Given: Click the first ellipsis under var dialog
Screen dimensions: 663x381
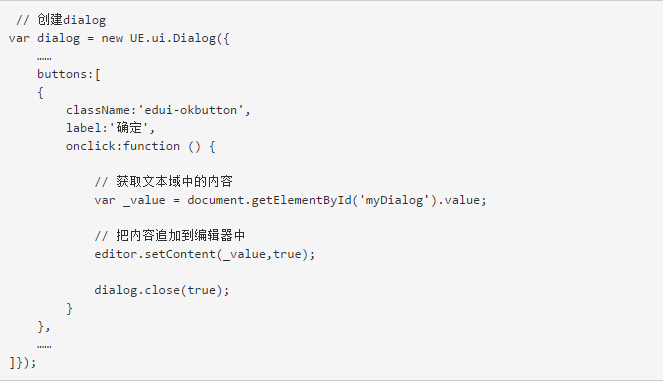Looking at the screenshot, I should [x=44, y=58].
